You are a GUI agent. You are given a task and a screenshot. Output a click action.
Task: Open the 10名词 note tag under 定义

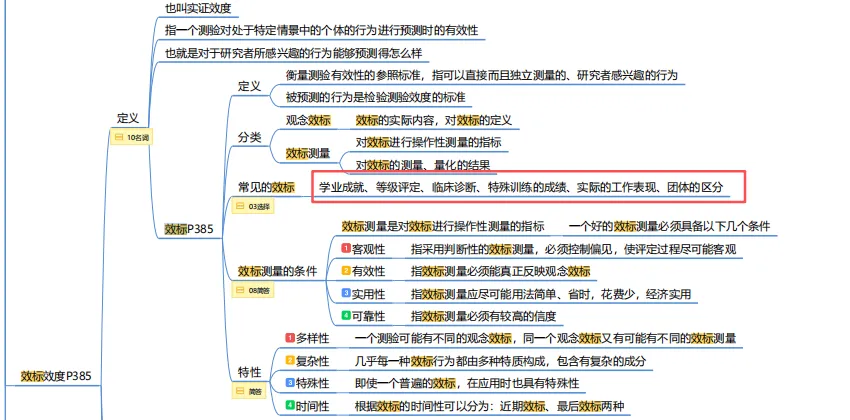[x=132, y=138]
